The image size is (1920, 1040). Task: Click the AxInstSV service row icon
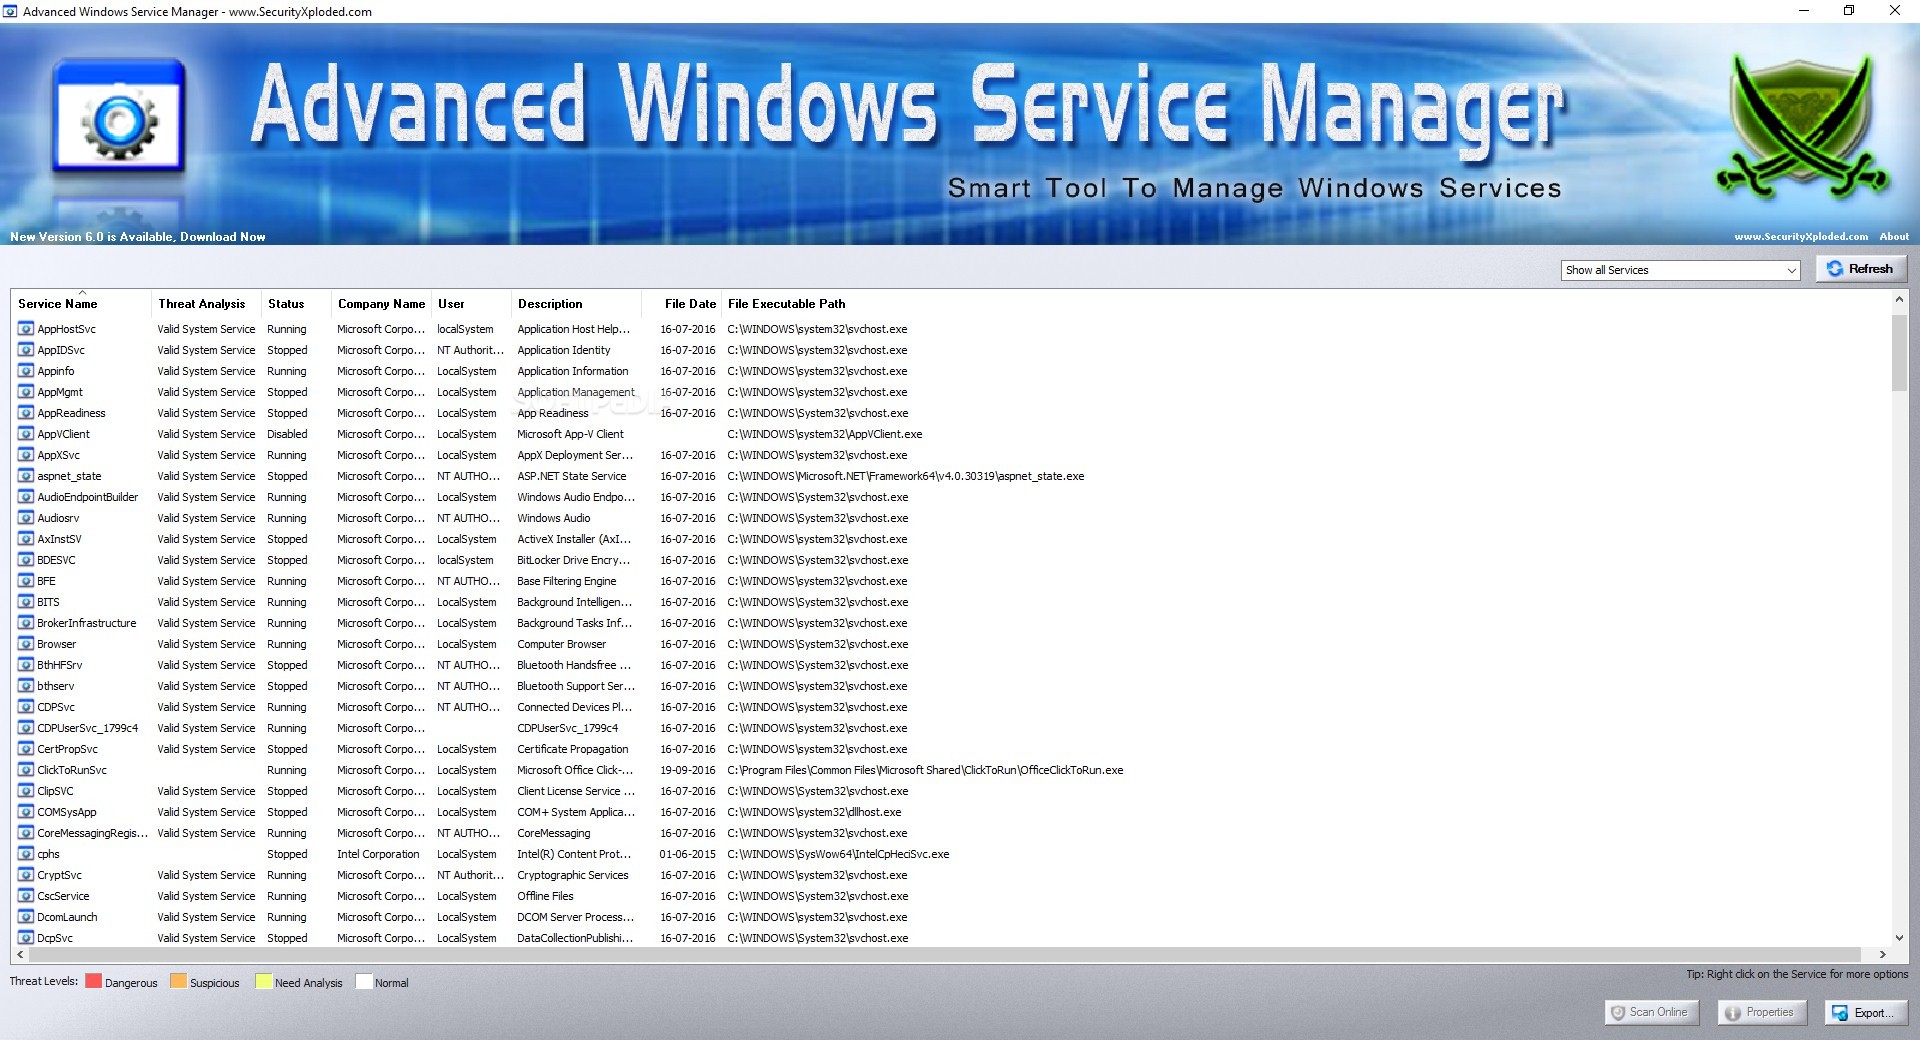26,538
